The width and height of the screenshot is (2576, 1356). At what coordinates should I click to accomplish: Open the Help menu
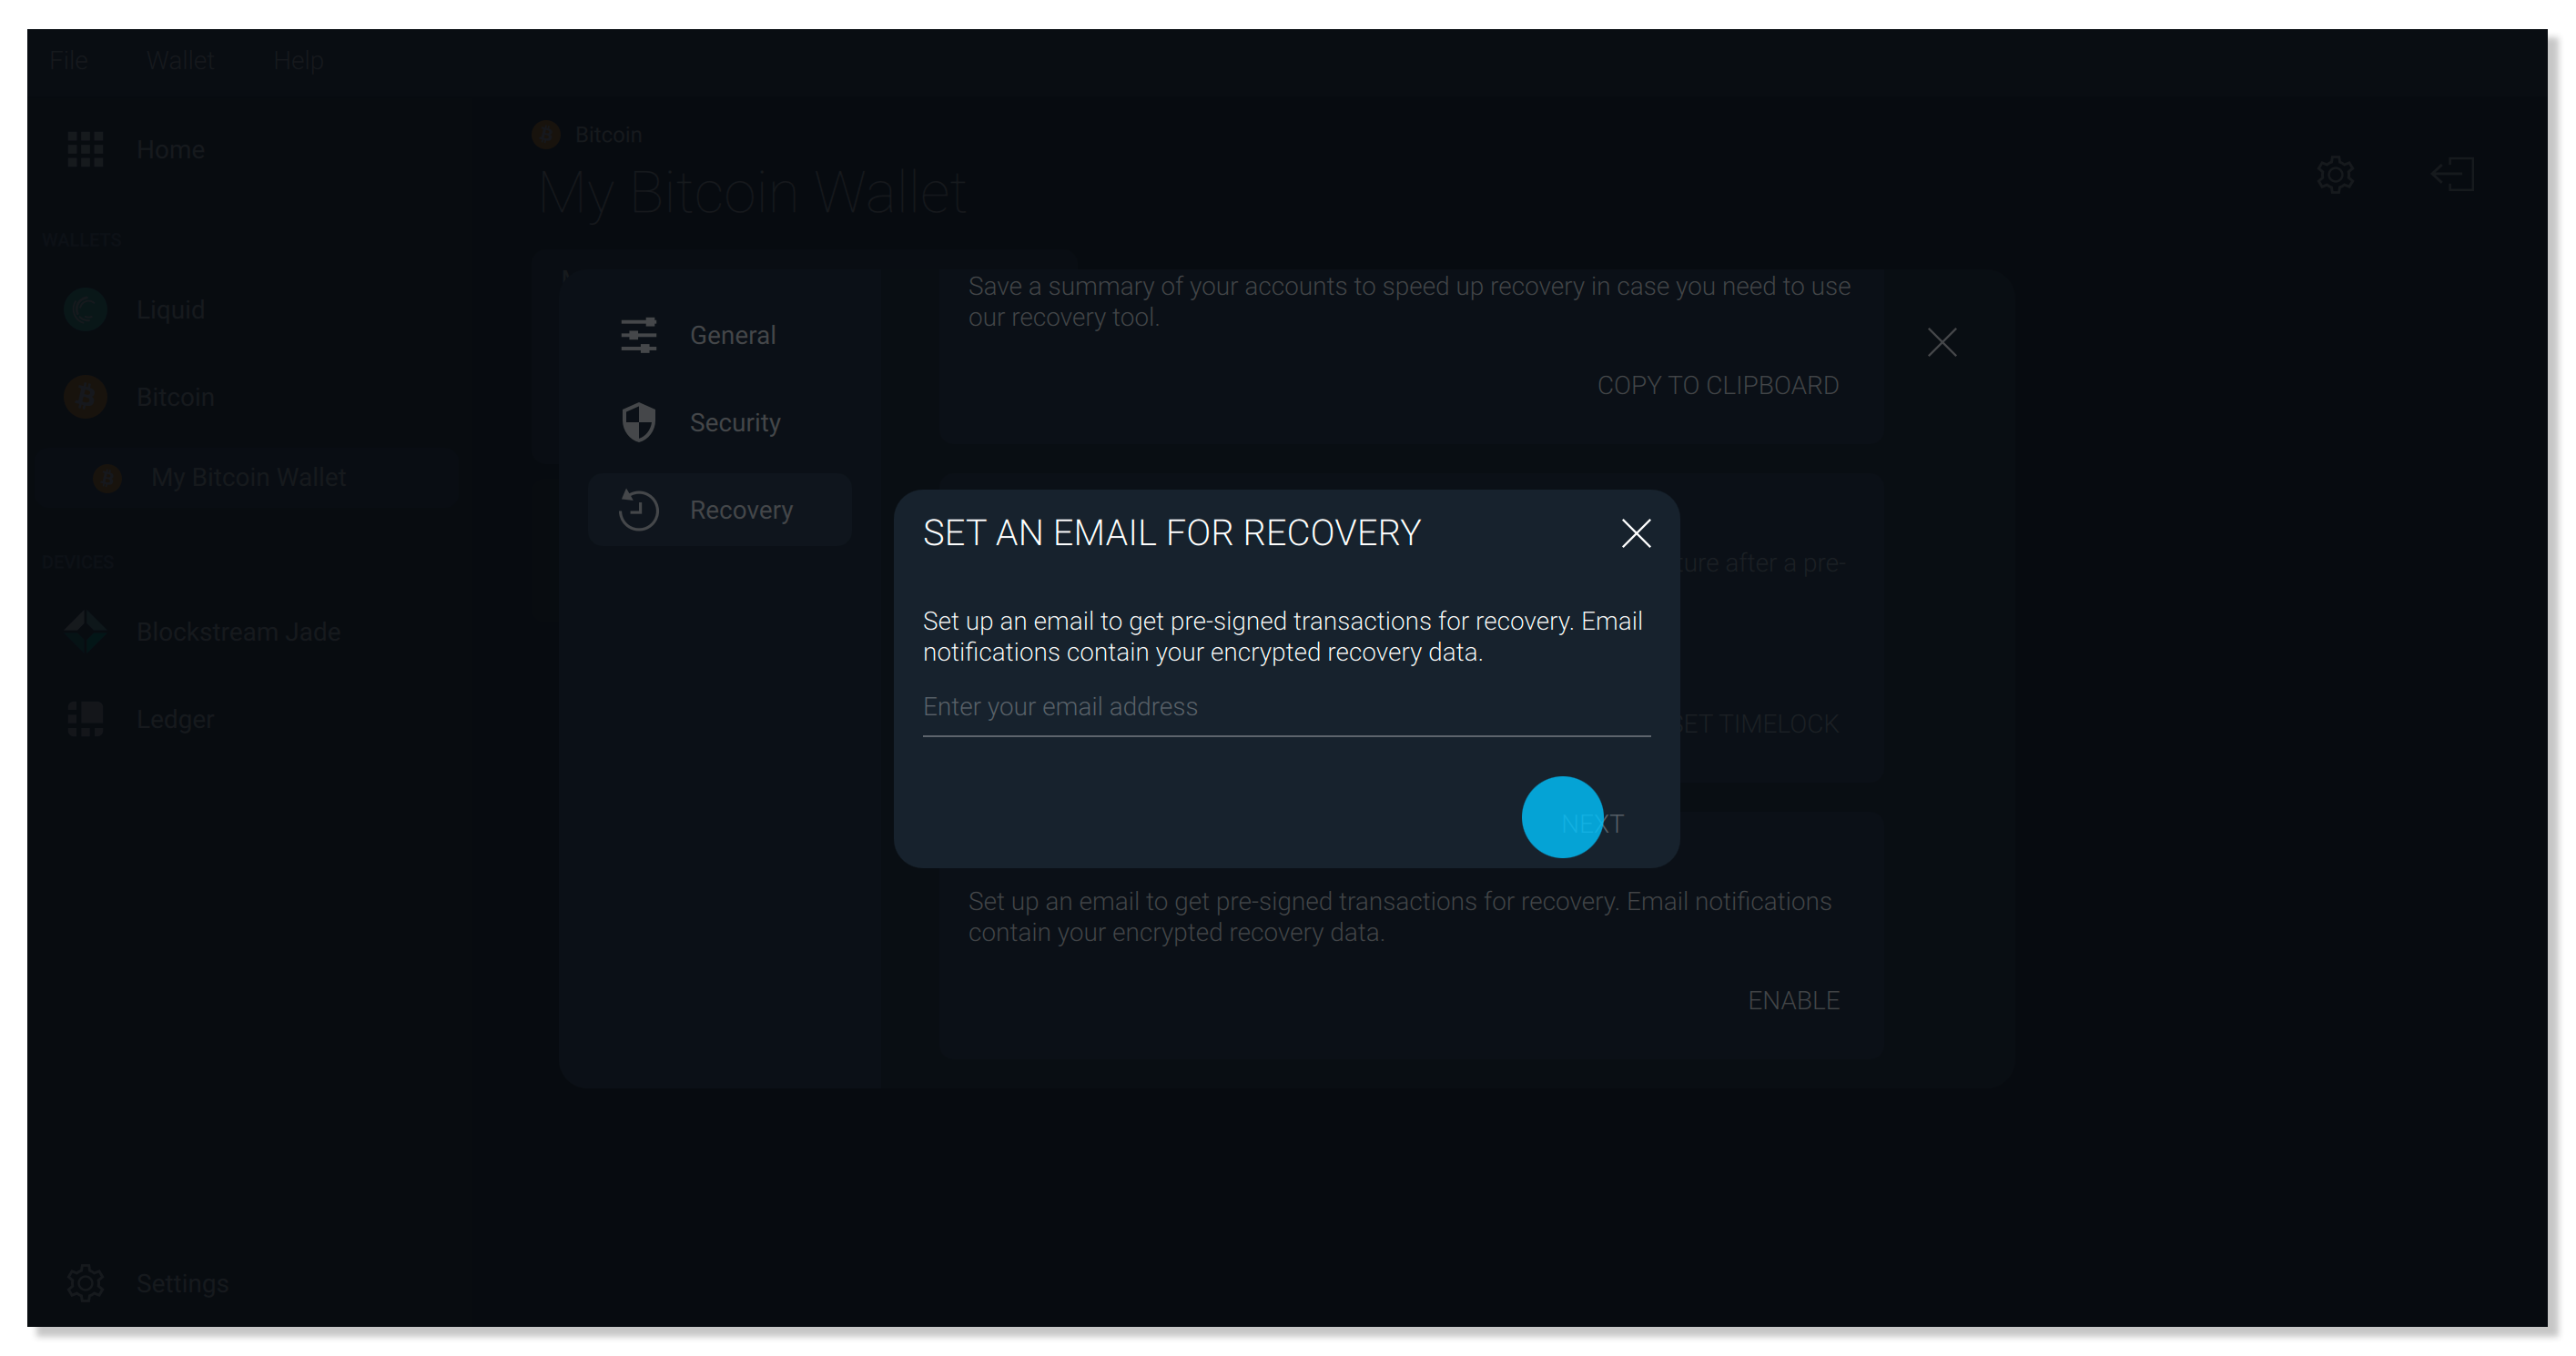point(298,60)
